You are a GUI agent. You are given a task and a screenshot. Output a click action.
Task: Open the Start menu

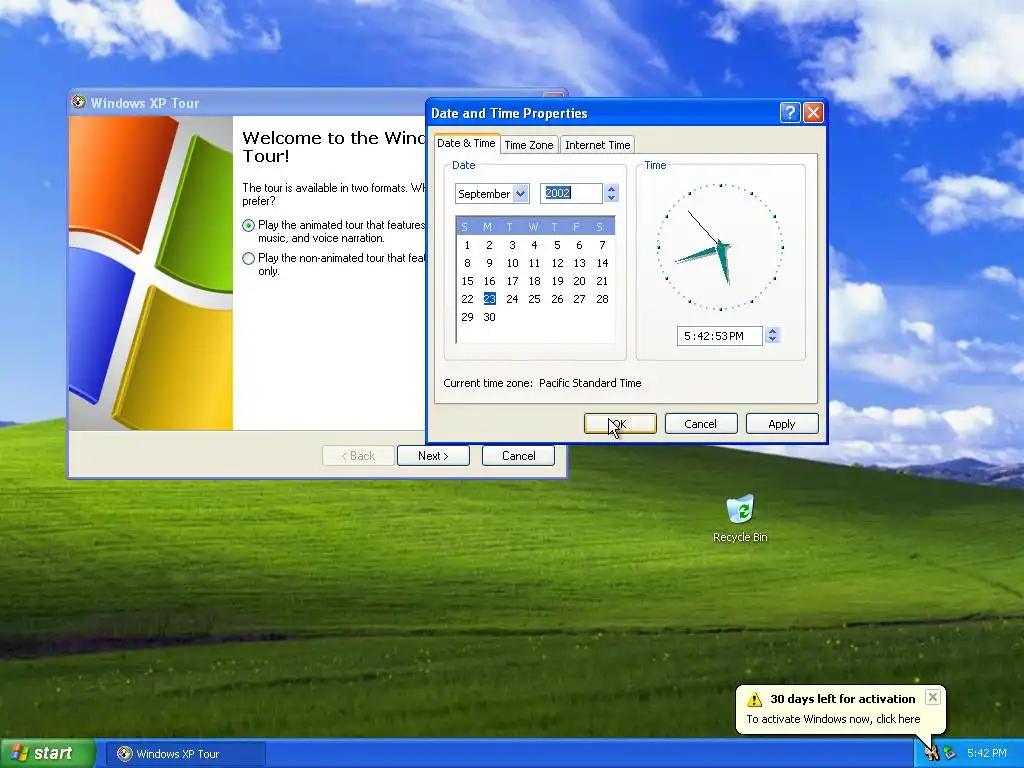(48, 753)
